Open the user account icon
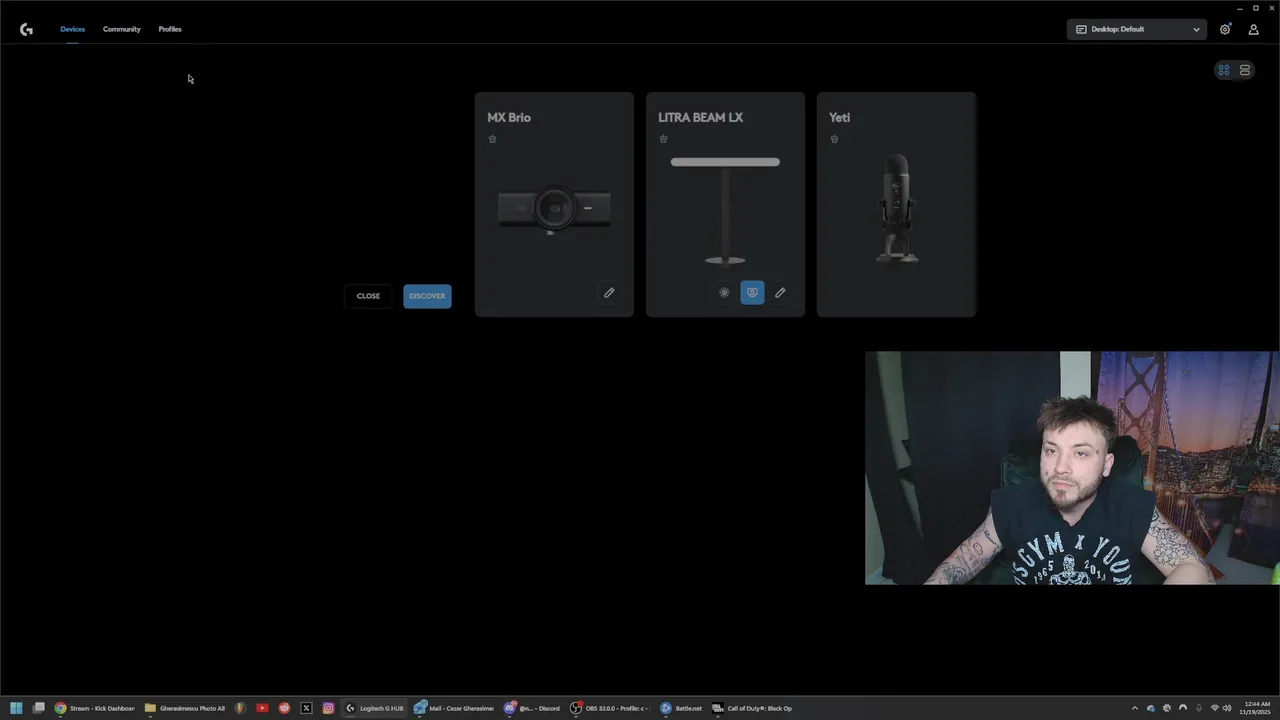This screenshot has width=1280, height=720. coord(1253,29)
